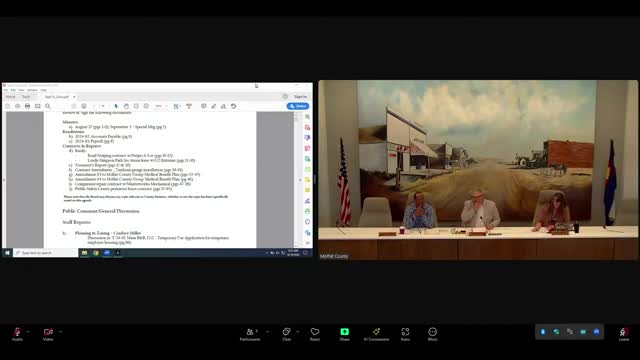Switch to the Acrobat Home tab
Screen dimensions: 640x360
(11, 97)
